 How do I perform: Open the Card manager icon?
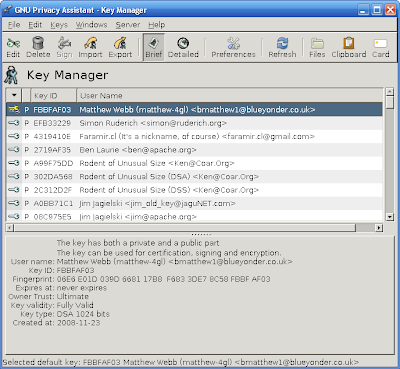(x=380, y=47)
